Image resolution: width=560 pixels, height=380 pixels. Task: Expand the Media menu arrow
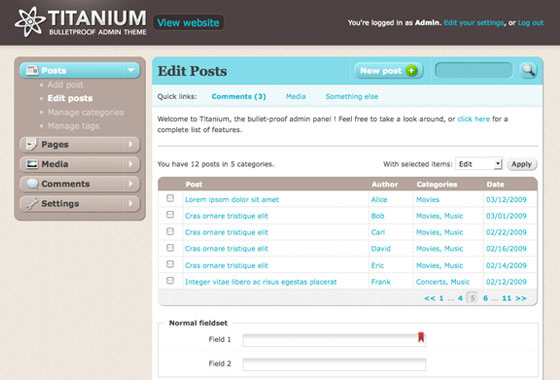(x=131, y=164)
